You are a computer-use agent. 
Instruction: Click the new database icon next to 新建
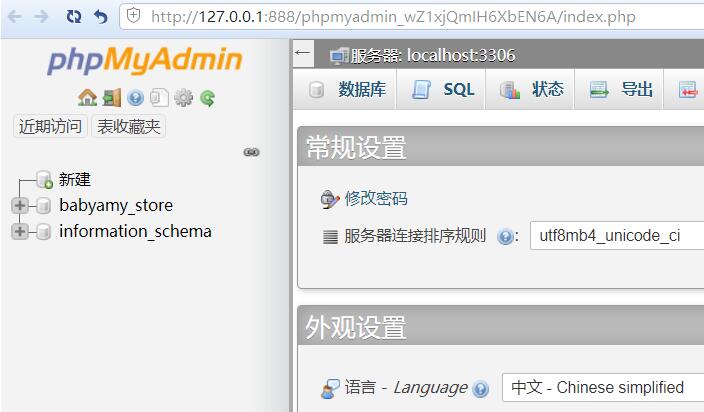(x=44, y=180)
